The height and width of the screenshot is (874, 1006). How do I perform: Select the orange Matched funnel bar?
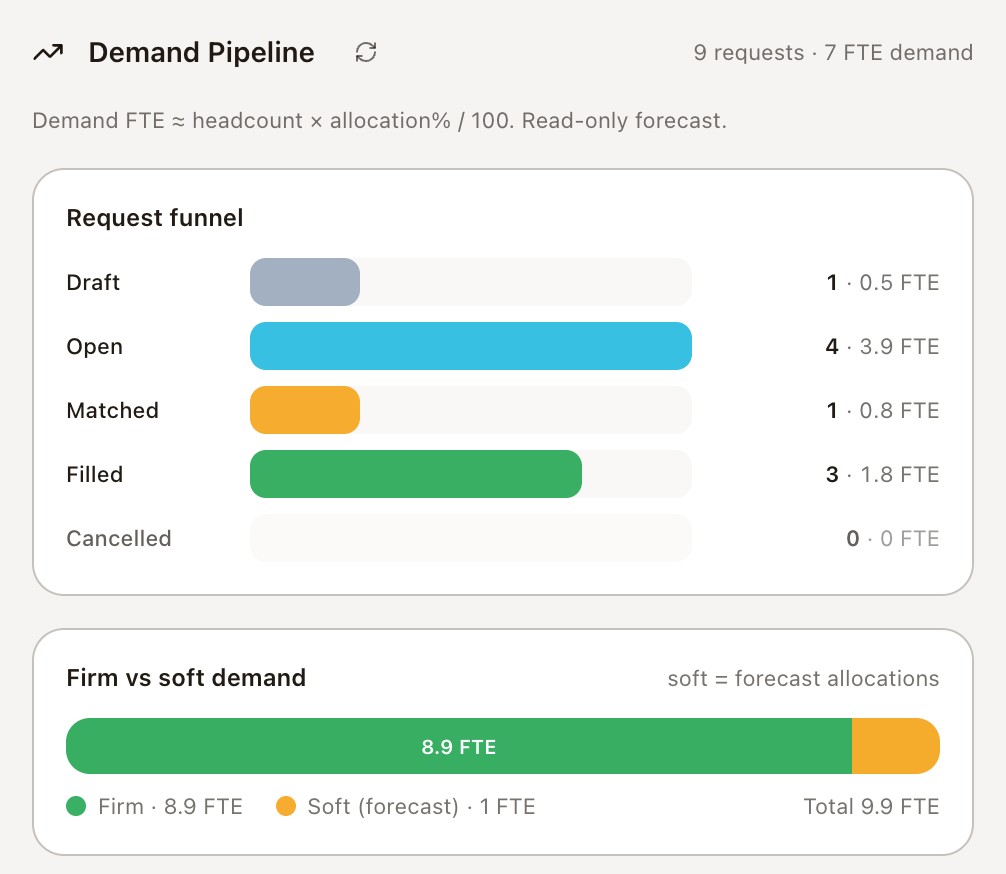pyautogui.click(x=305, y=410)
